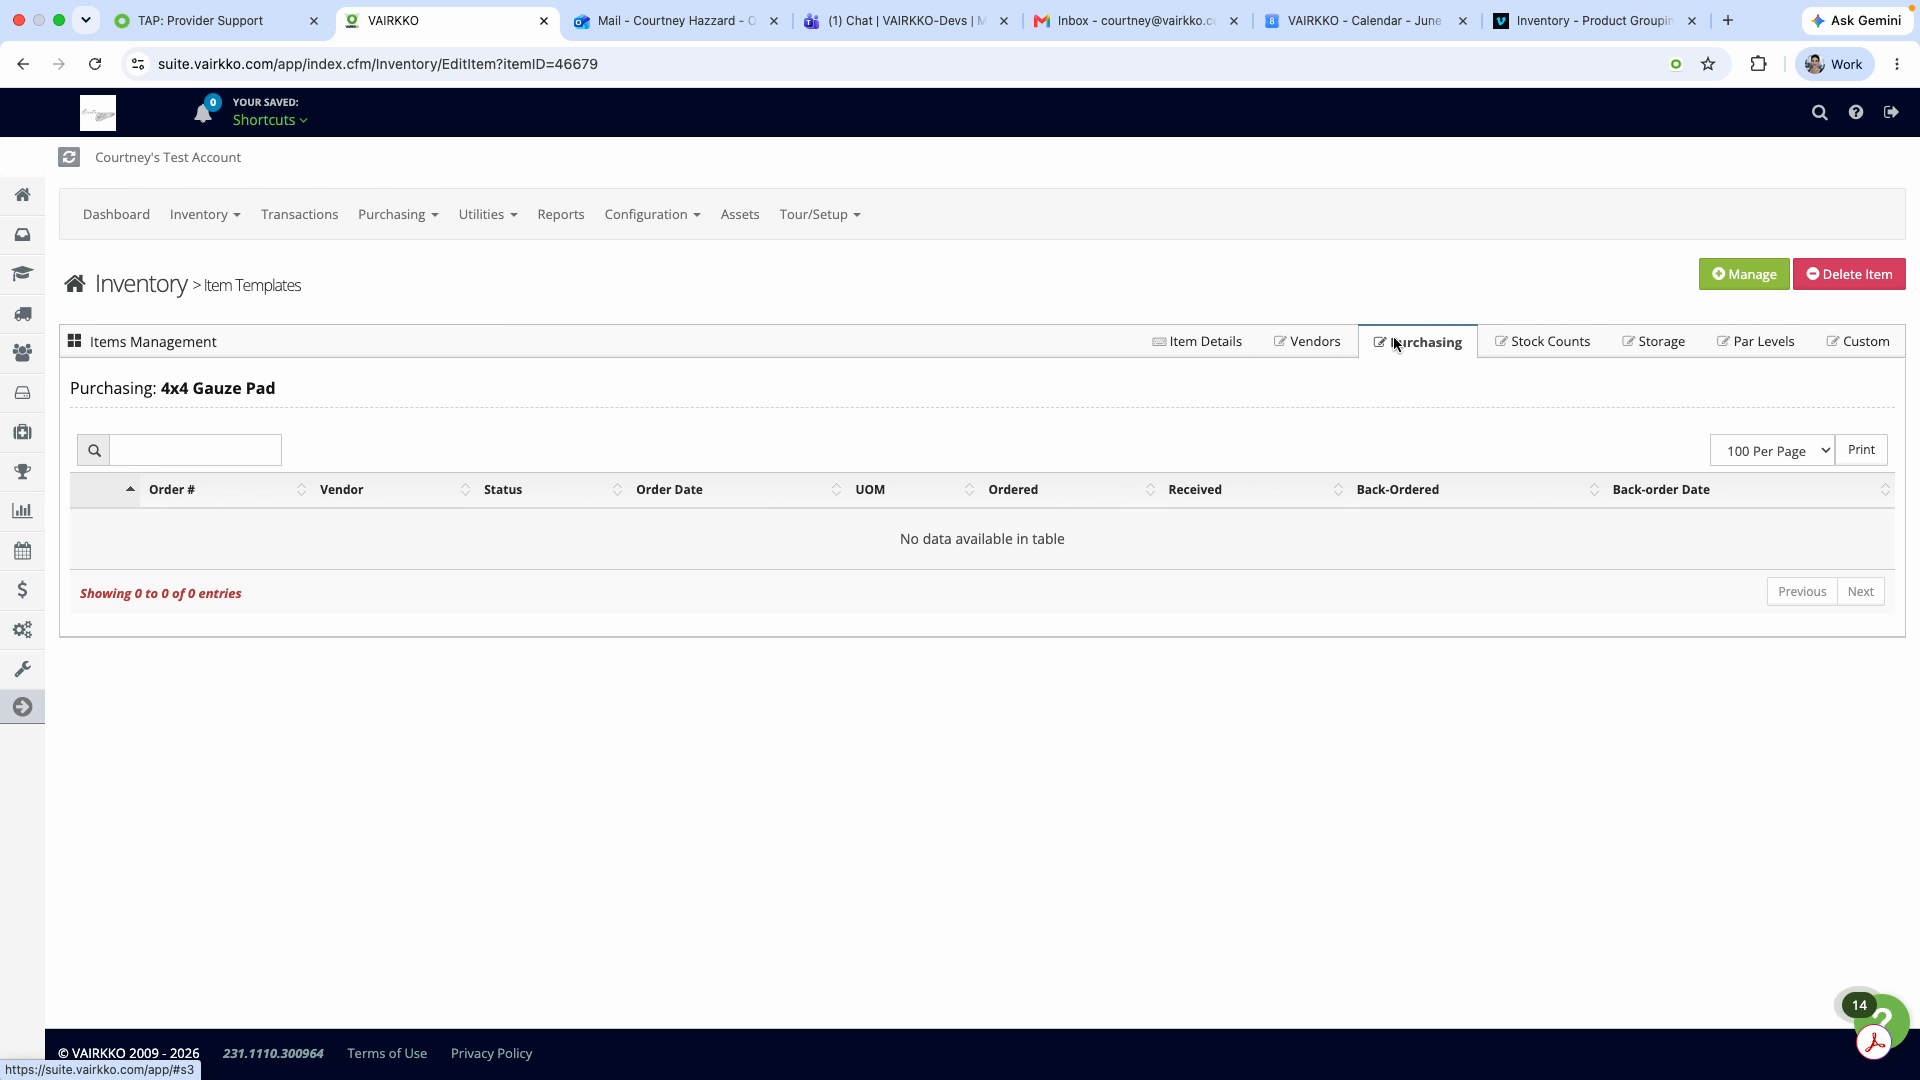Switch to the Custom tab
Viewport: 1920px width, 1080px height.
[x=1857, y=342]
